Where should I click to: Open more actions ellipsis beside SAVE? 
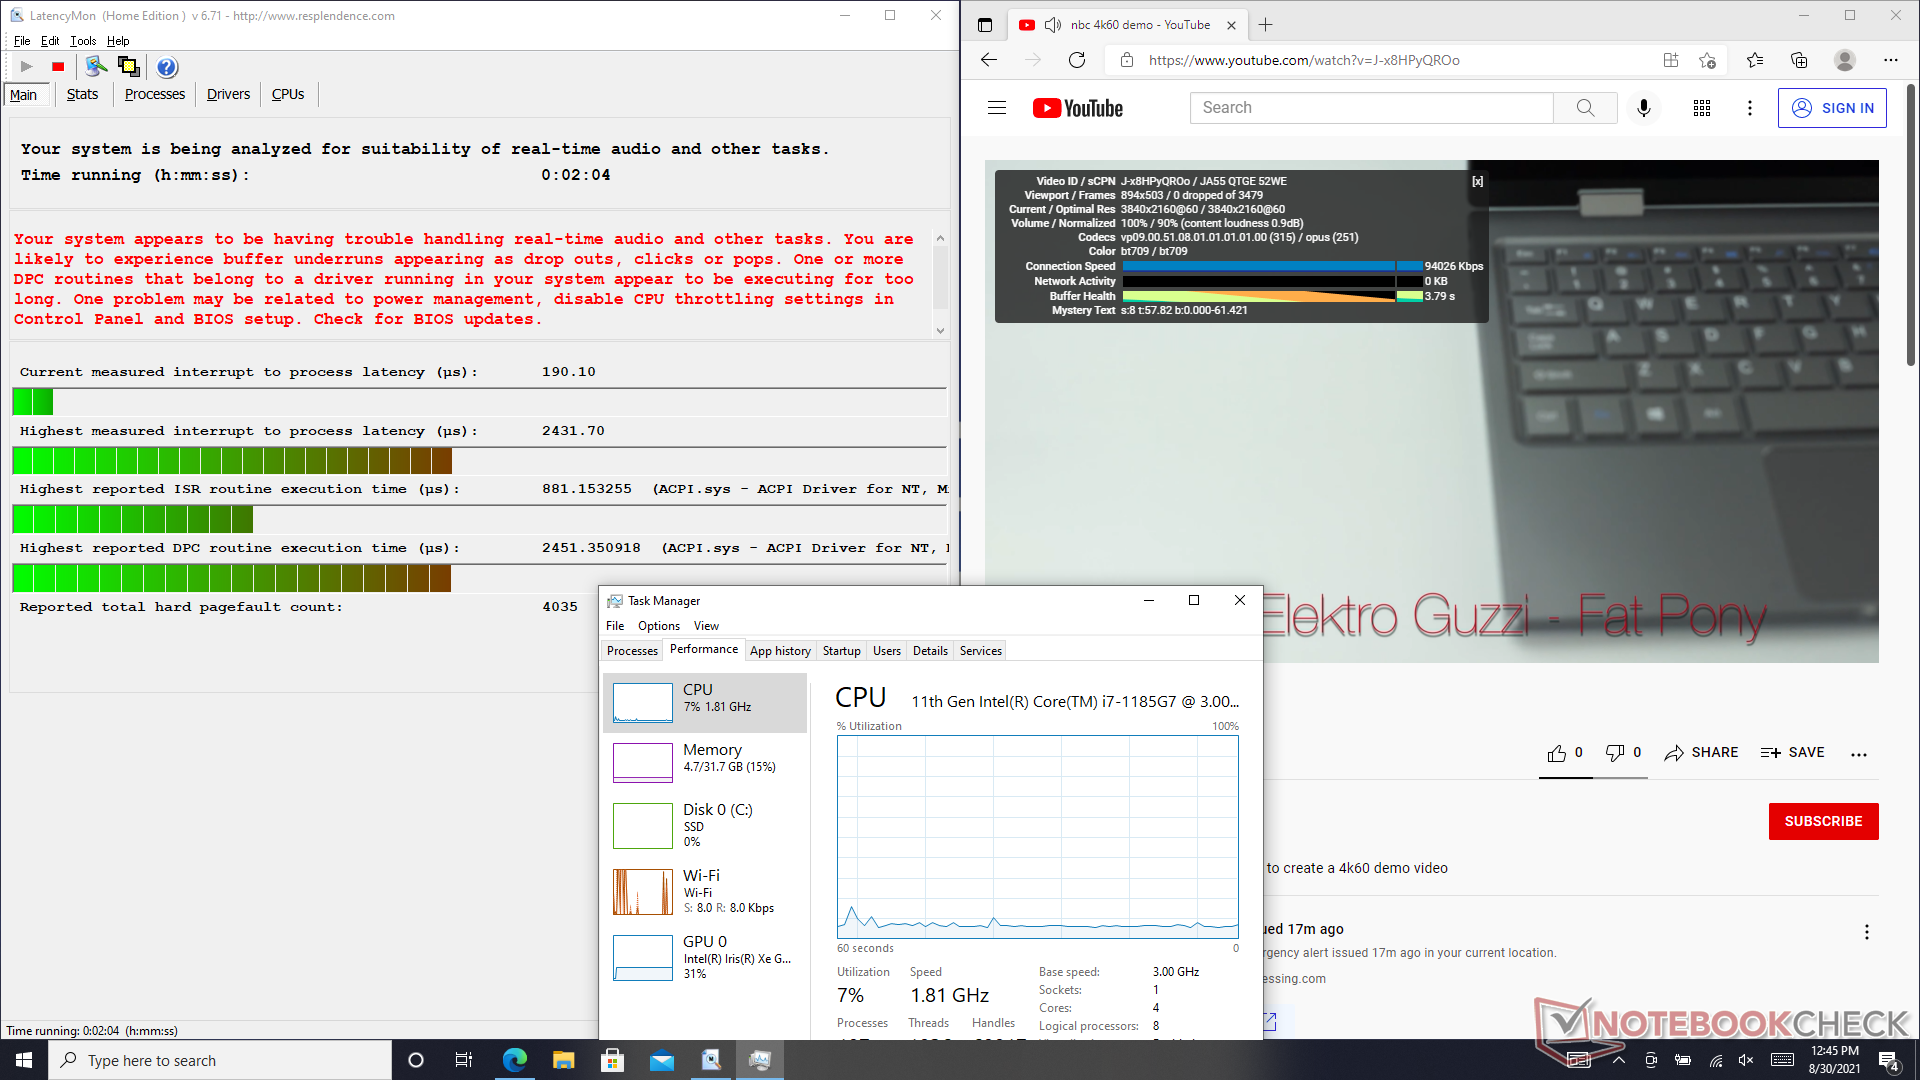coord(1858,754)
